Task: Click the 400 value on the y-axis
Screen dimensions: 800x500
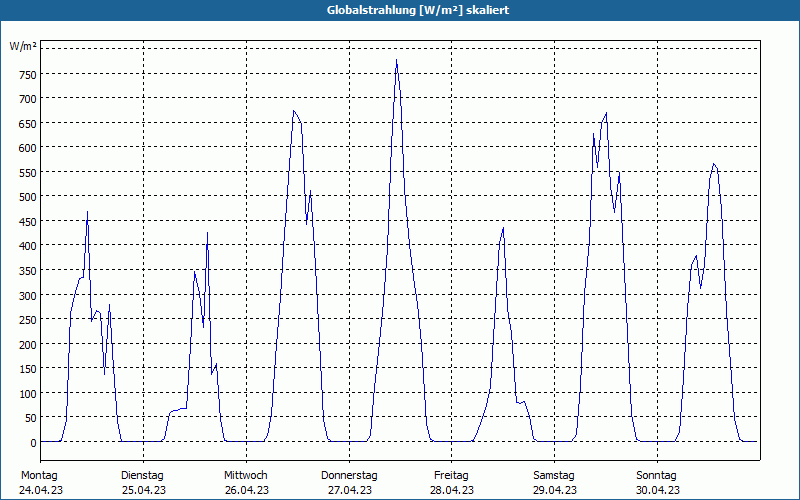Action: 28,246
